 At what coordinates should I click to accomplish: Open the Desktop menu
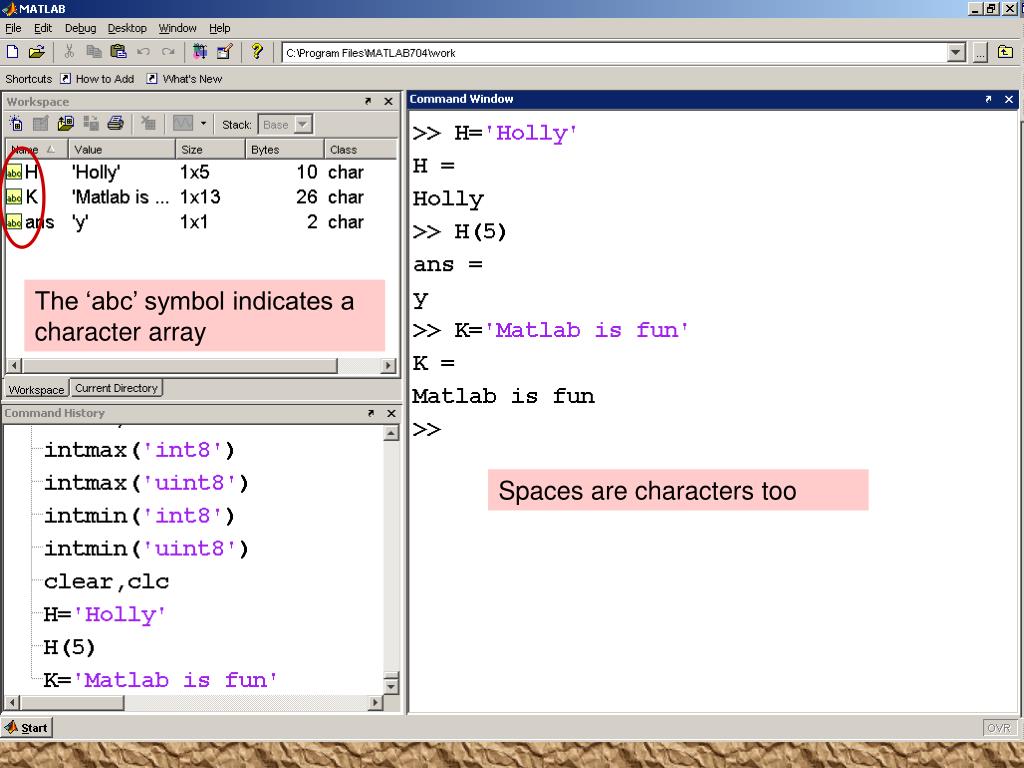point(127,28)
